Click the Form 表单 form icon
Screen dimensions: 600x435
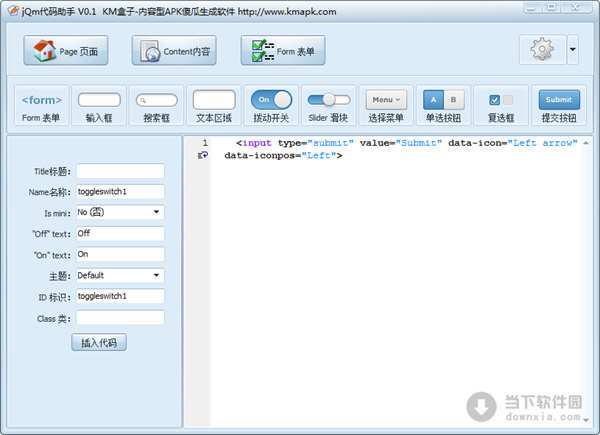point(41,105)
